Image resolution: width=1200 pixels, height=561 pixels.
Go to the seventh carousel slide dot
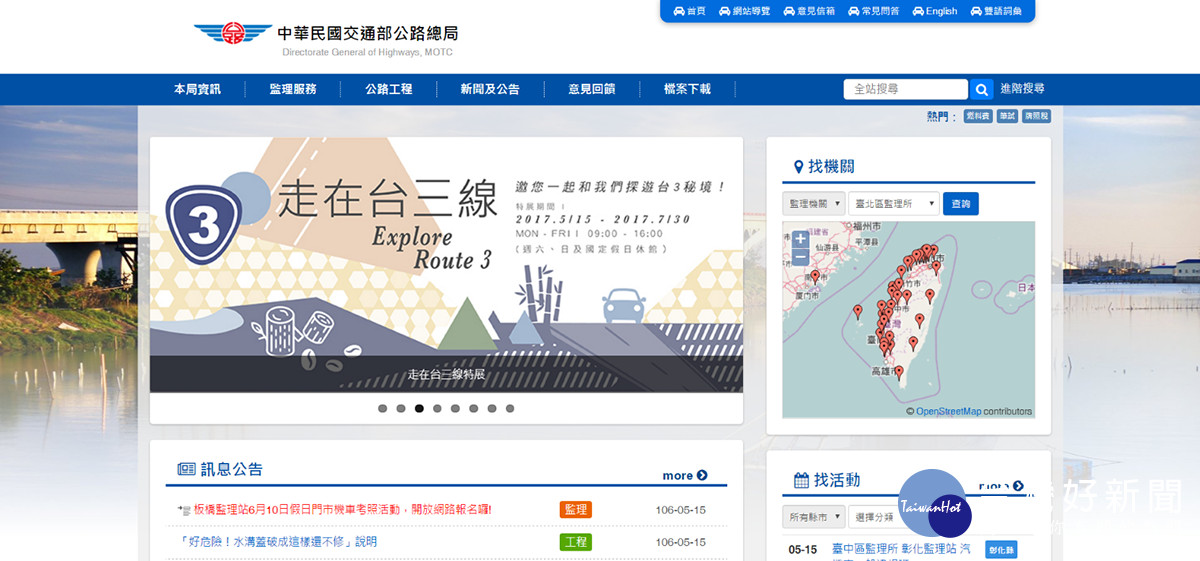(491, 408)
